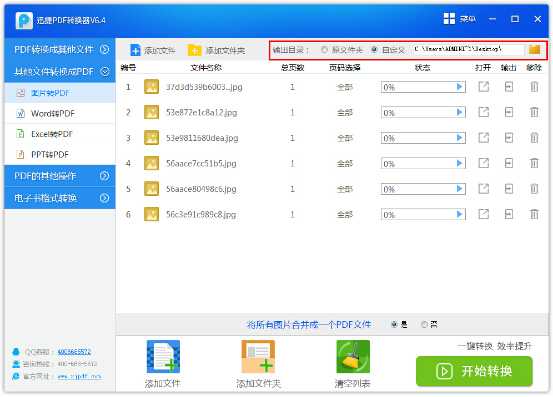
Task: Click image thumbnail icon of row 1
Action: point(151,87)
